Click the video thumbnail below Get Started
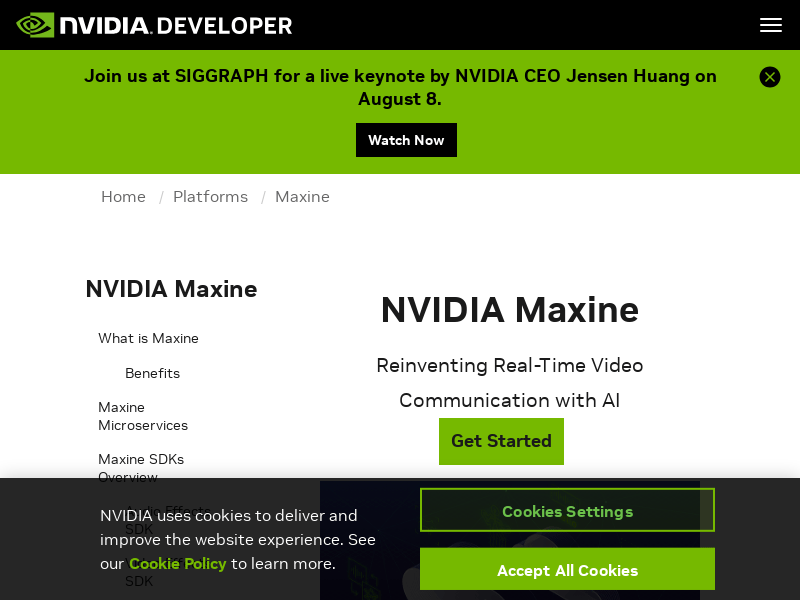The height and width of the screenshot is (600, 800). pyautogui.click(x=510, y=540)
